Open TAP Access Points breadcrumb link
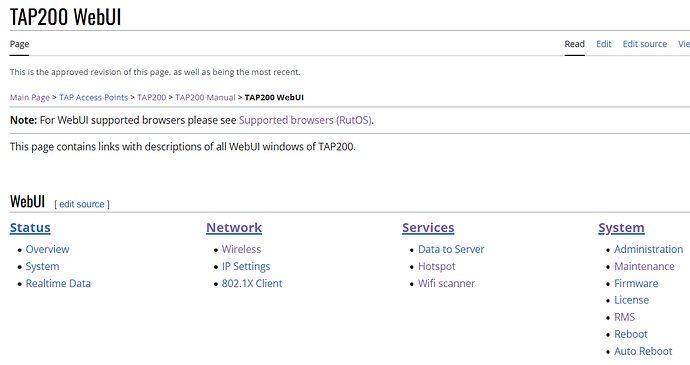Viewport: 690px width, 365px height. pyautogui.click(x=93, y=97)
